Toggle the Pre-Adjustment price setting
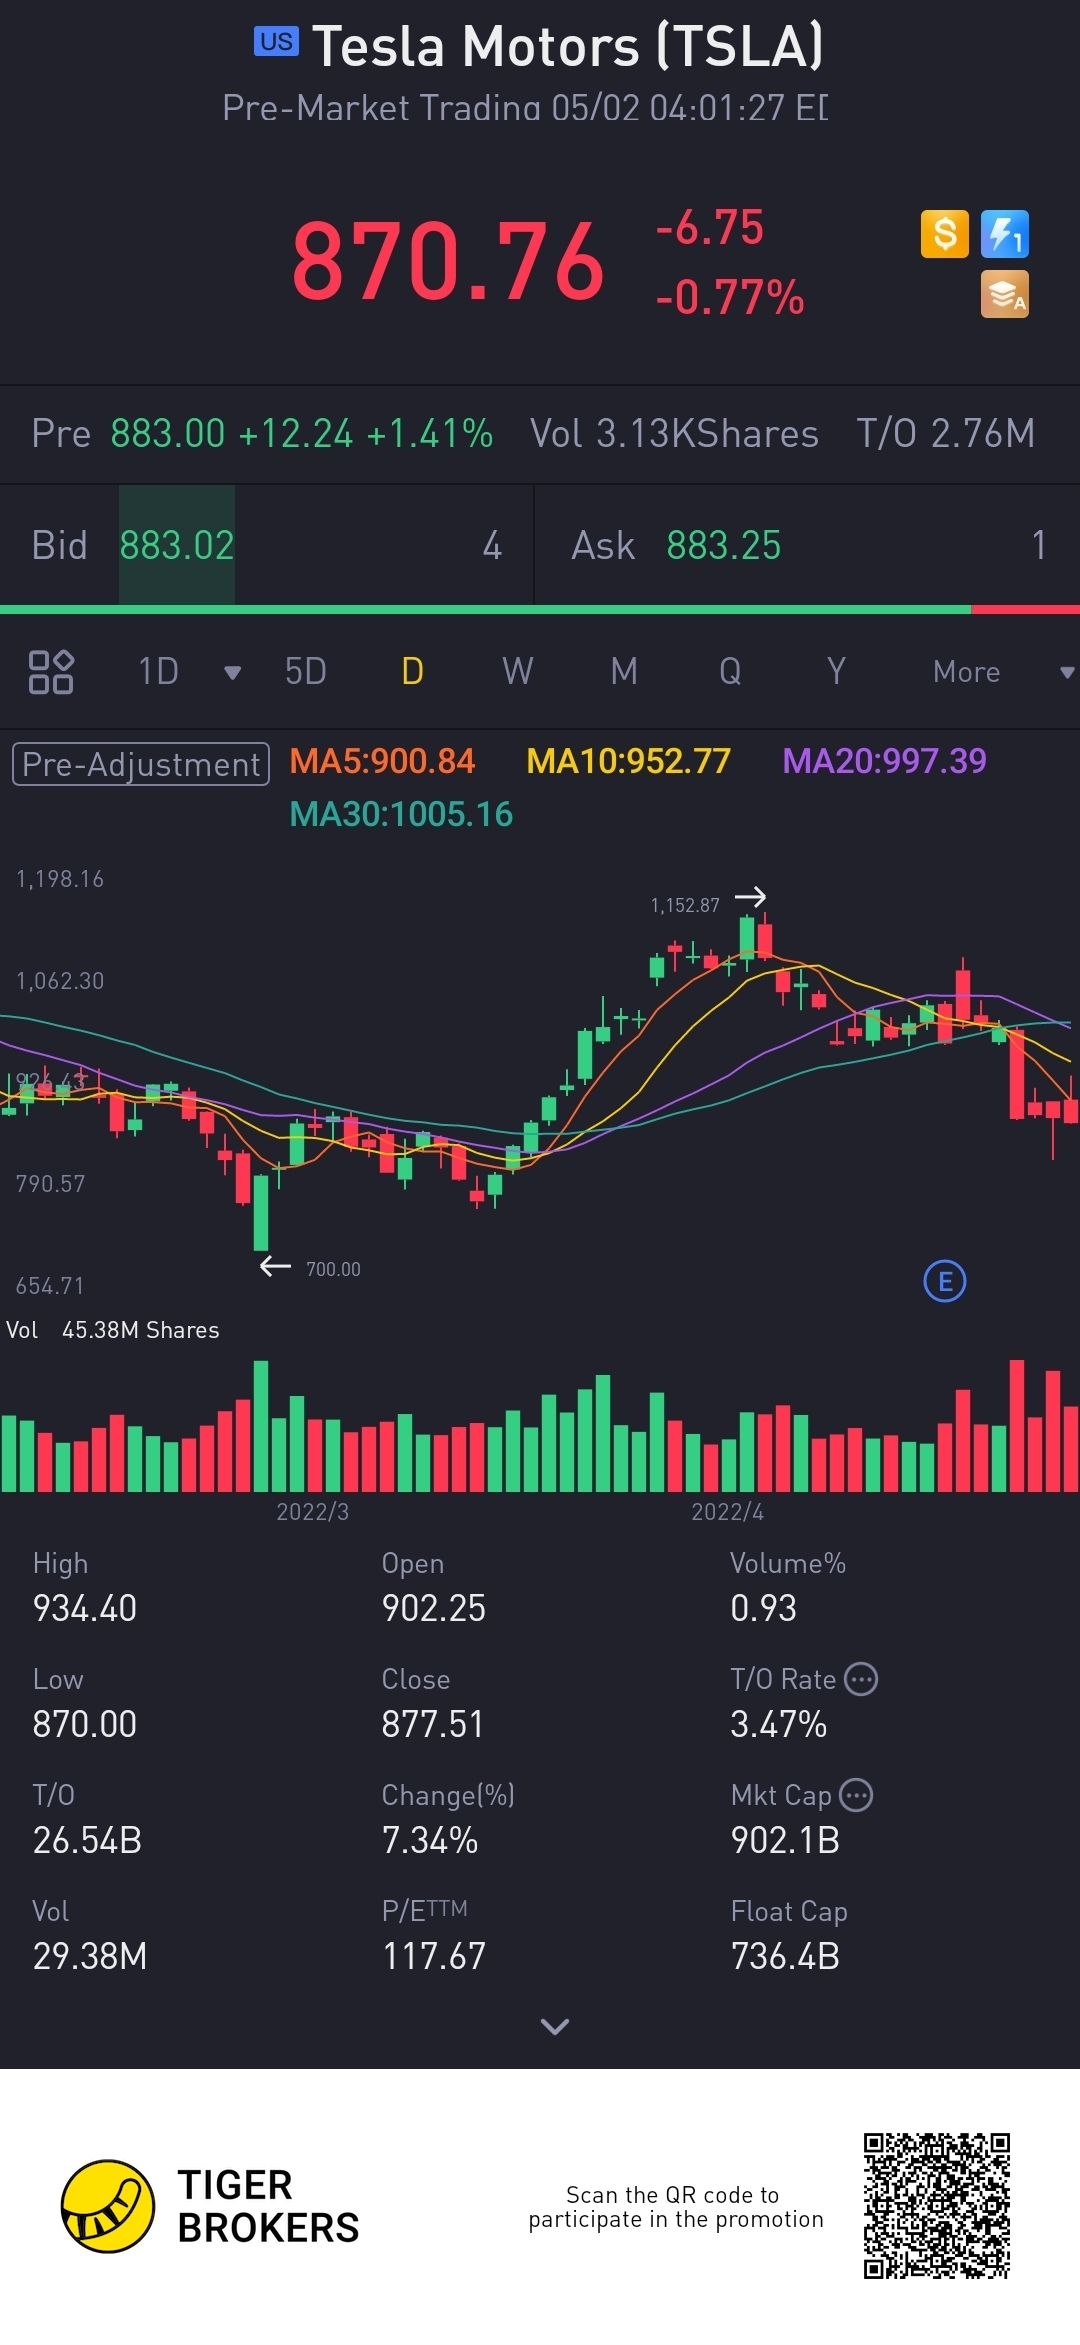The height and width of the screenshot is (2345, 1080). pos(141,764)
